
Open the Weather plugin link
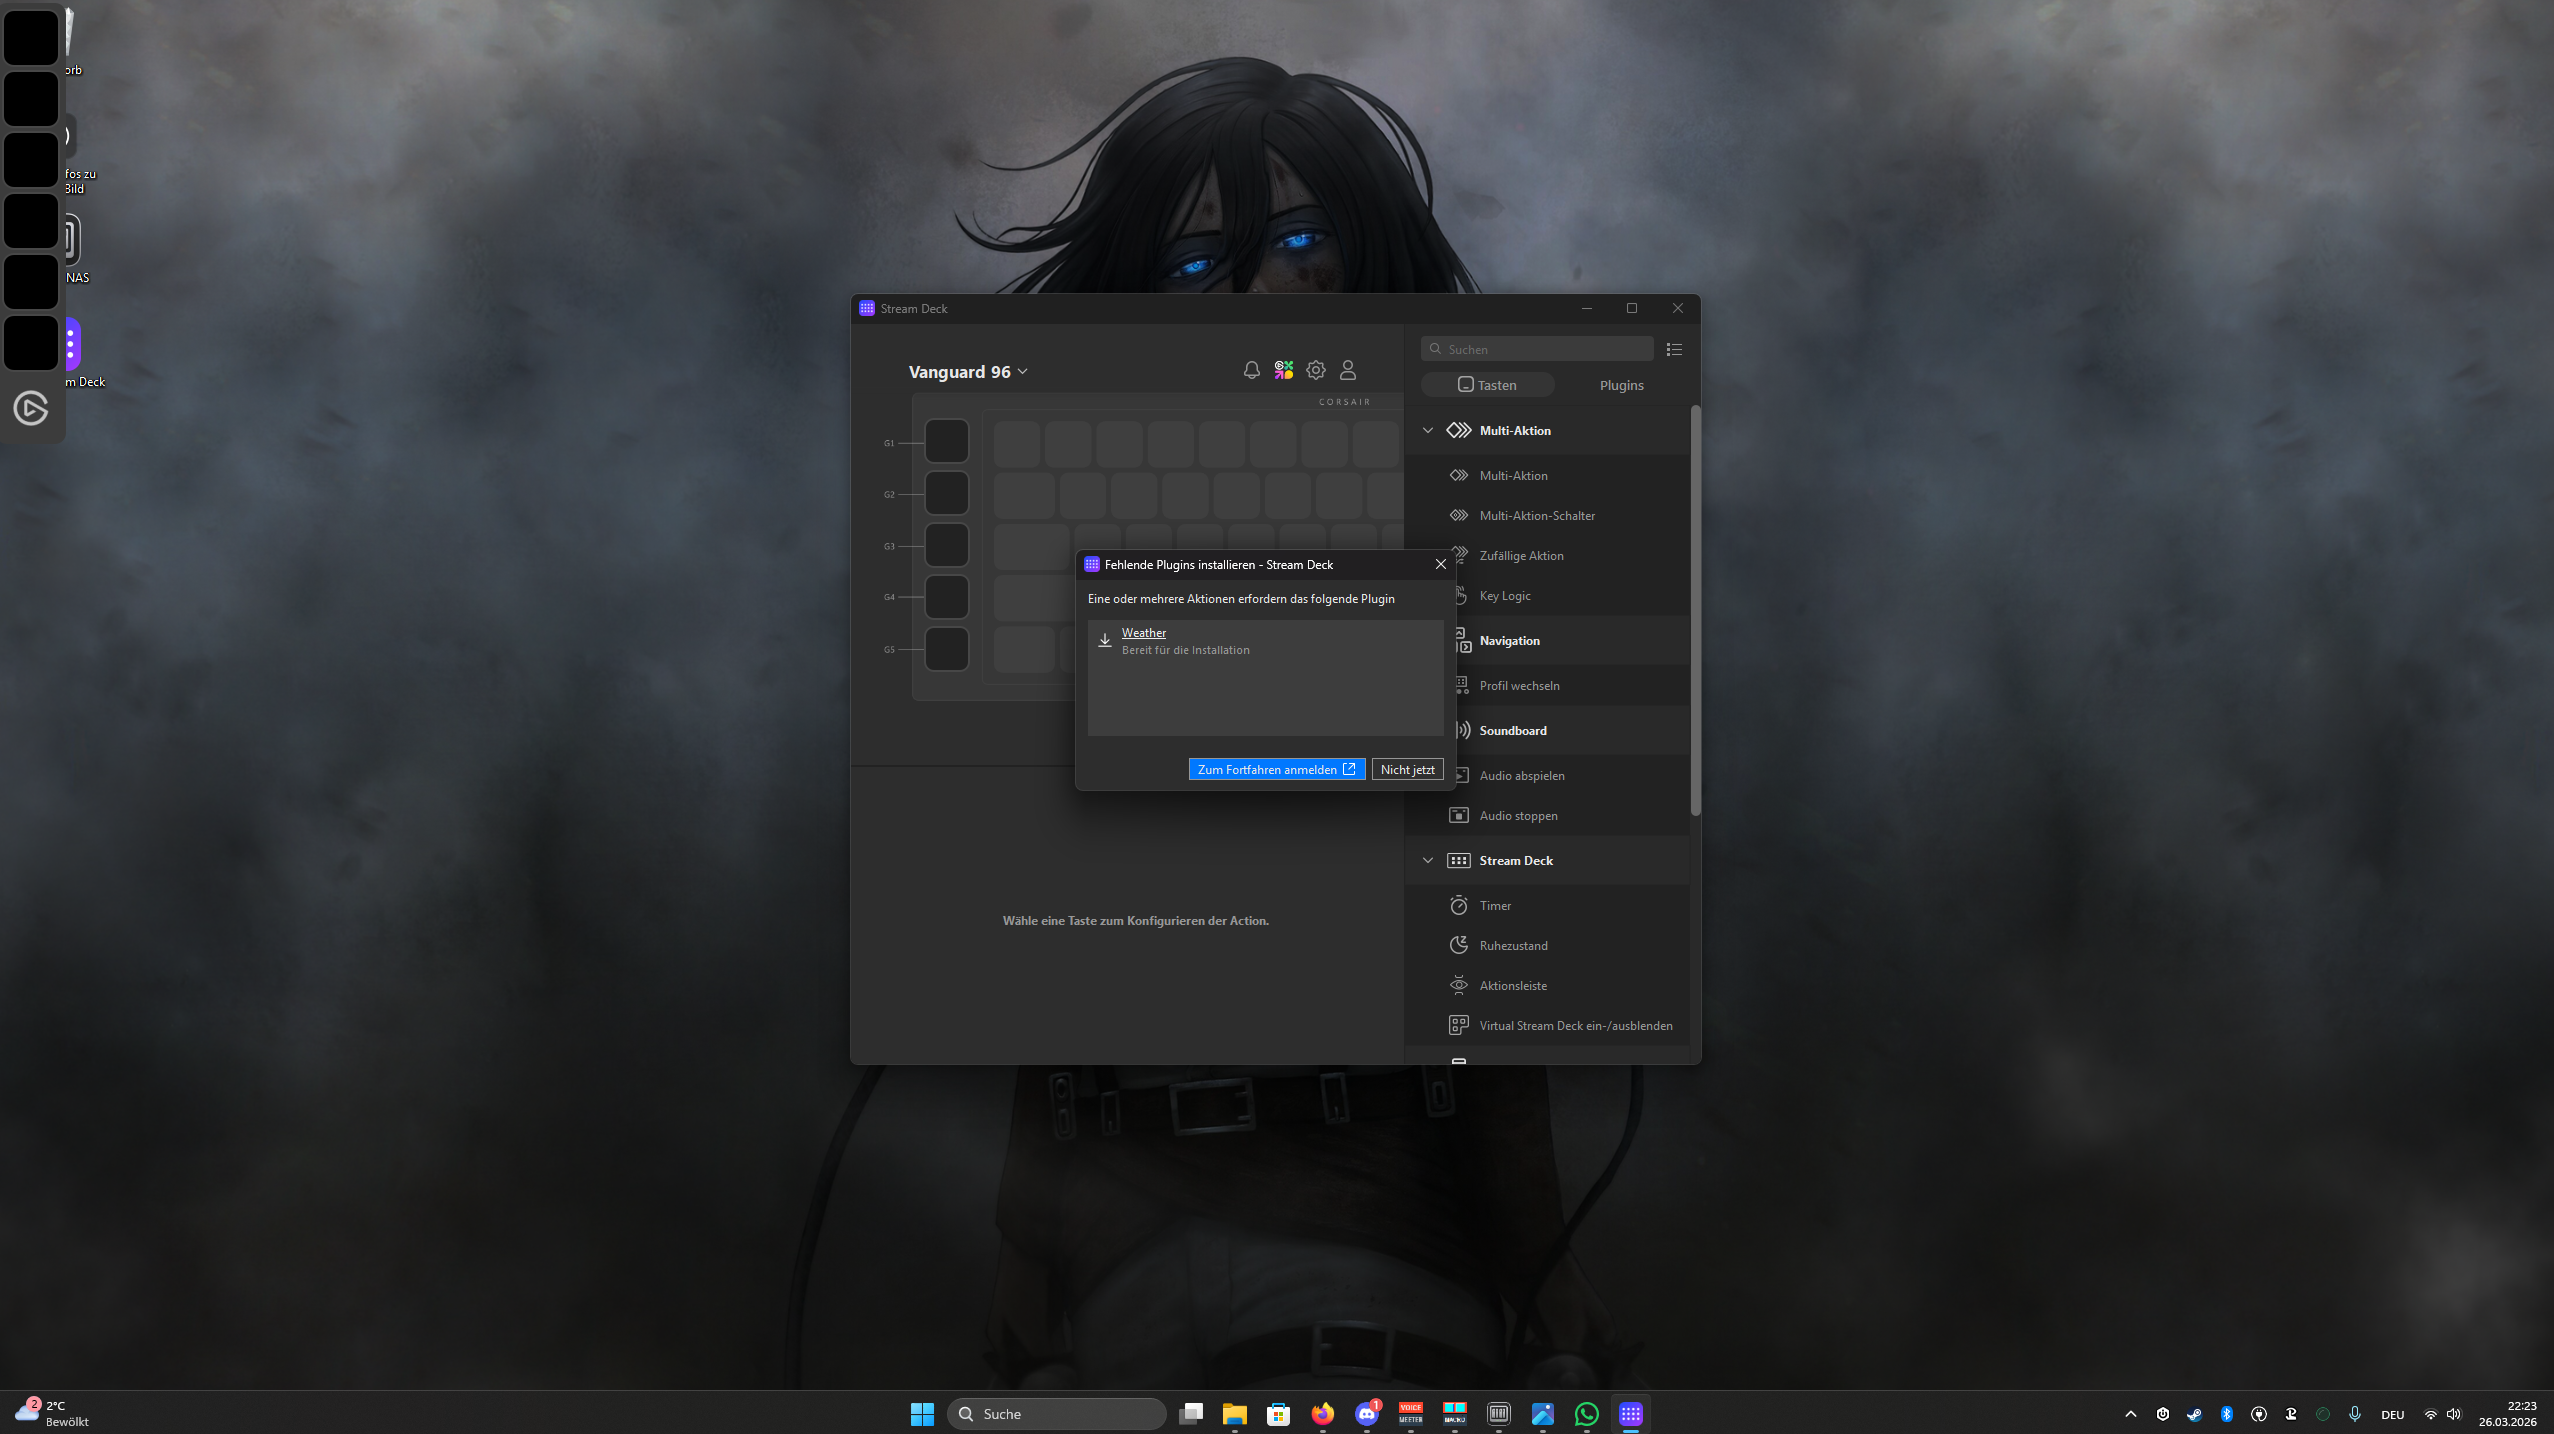tap(1143, 633)
